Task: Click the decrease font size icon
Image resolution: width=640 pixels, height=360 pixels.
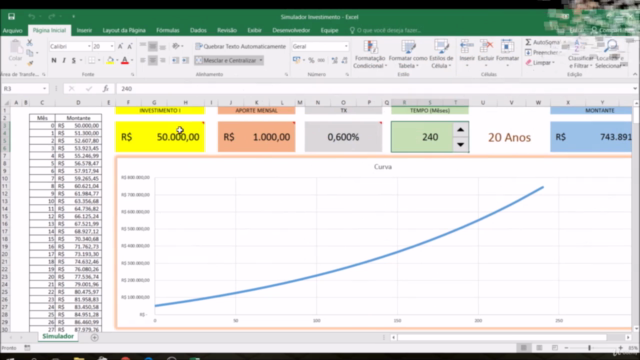Action: click(x=130, y=47)
